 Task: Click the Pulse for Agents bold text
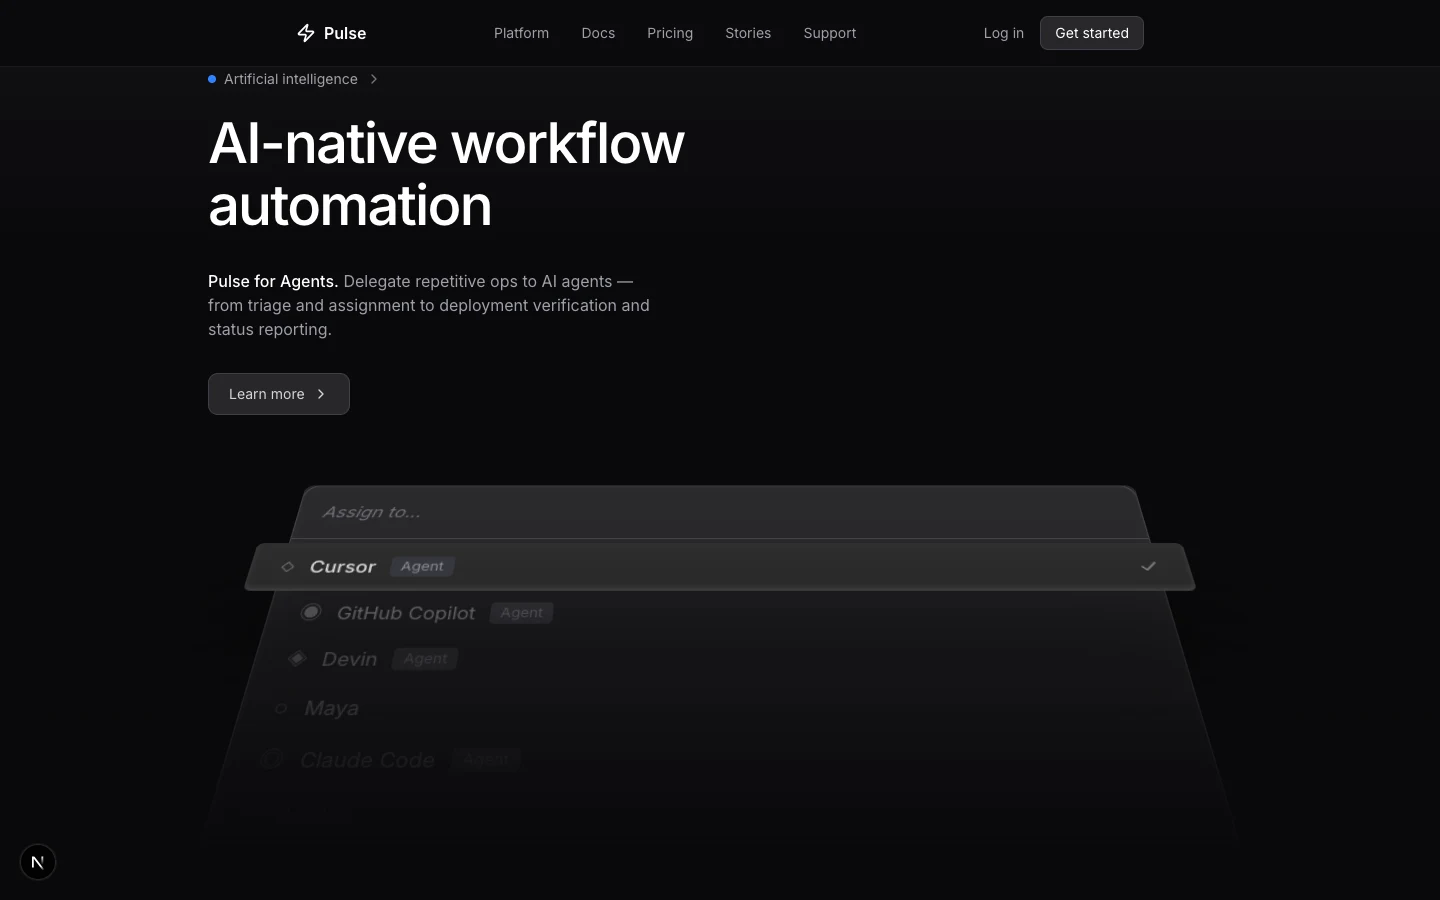coord(273,281)
